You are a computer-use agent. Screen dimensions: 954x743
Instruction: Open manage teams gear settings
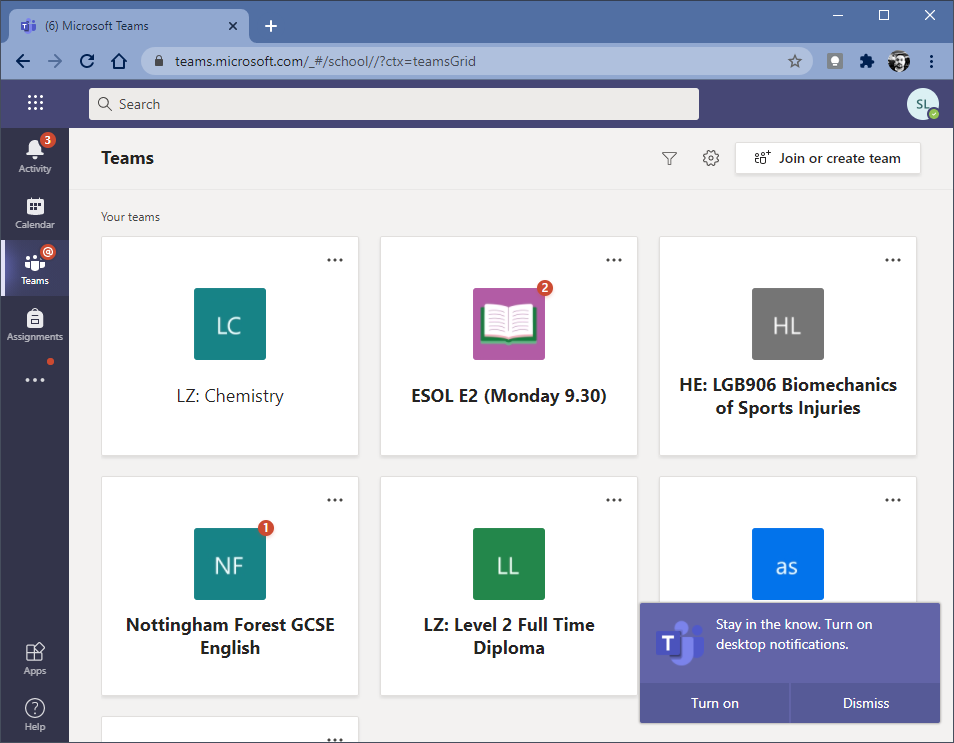click(711, 158)
